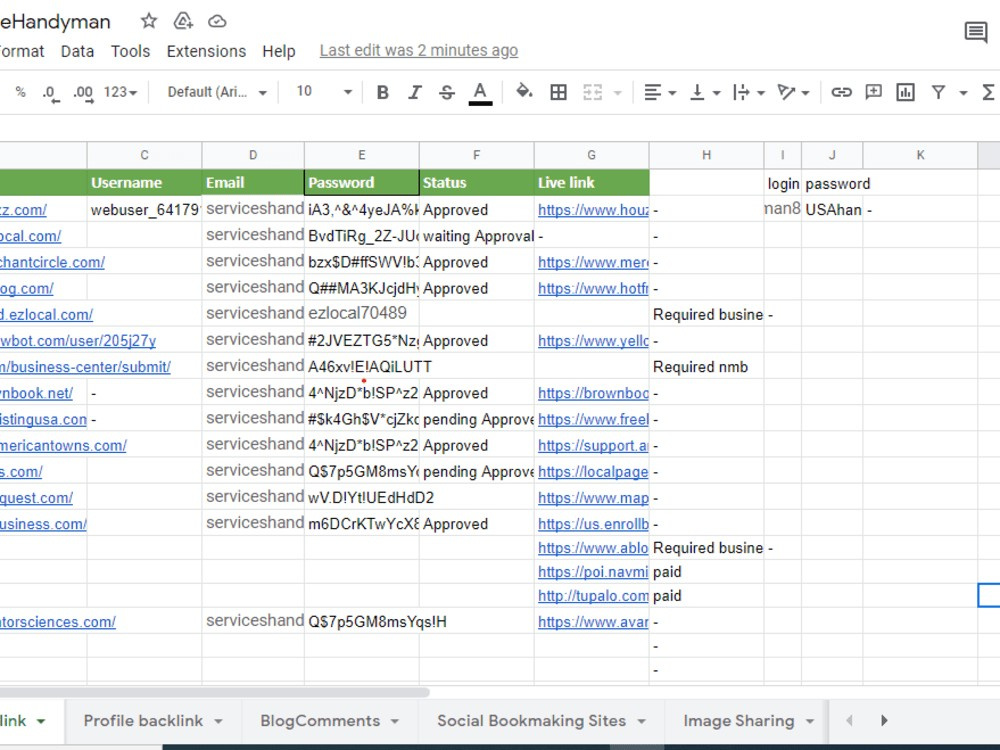Format as percent
The width and height of the screenshot is (1000, 750).
20,92
